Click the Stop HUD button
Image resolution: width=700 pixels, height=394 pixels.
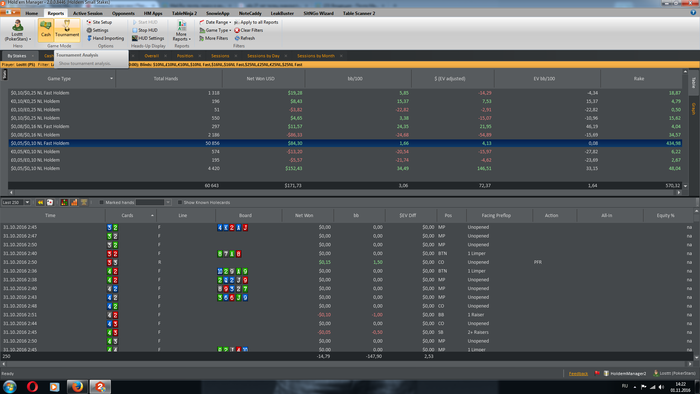click(145, 30)
